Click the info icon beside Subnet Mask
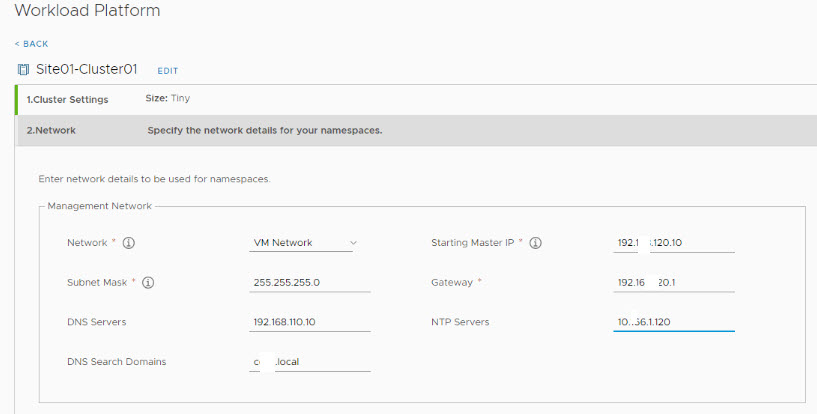Viewport: 817px width, 414px height. (148, 283)
